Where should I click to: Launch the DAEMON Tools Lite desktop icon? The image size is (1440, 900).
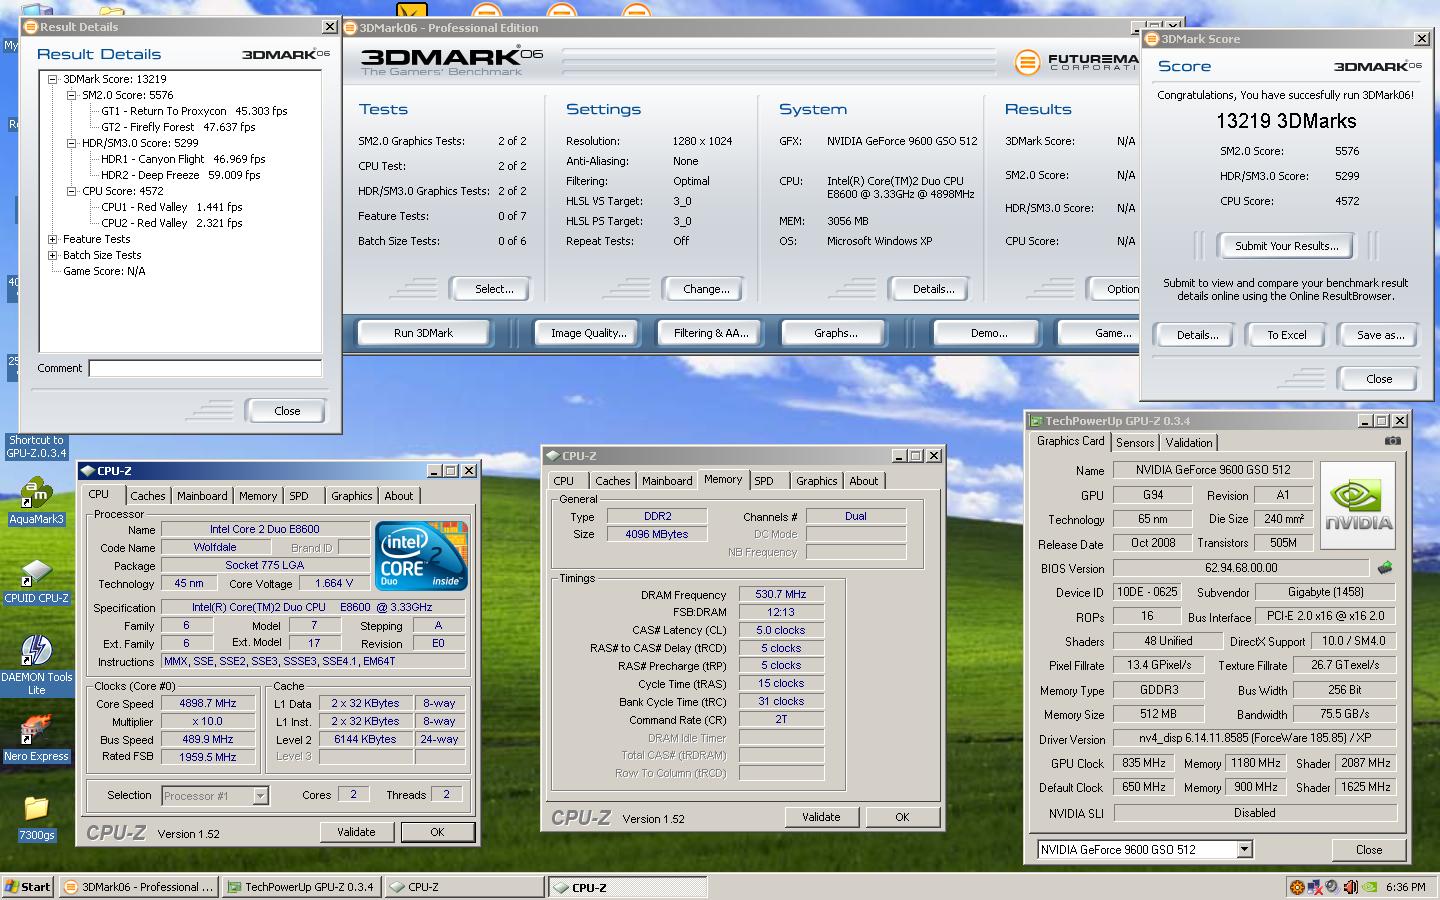[x=36, y=665]
